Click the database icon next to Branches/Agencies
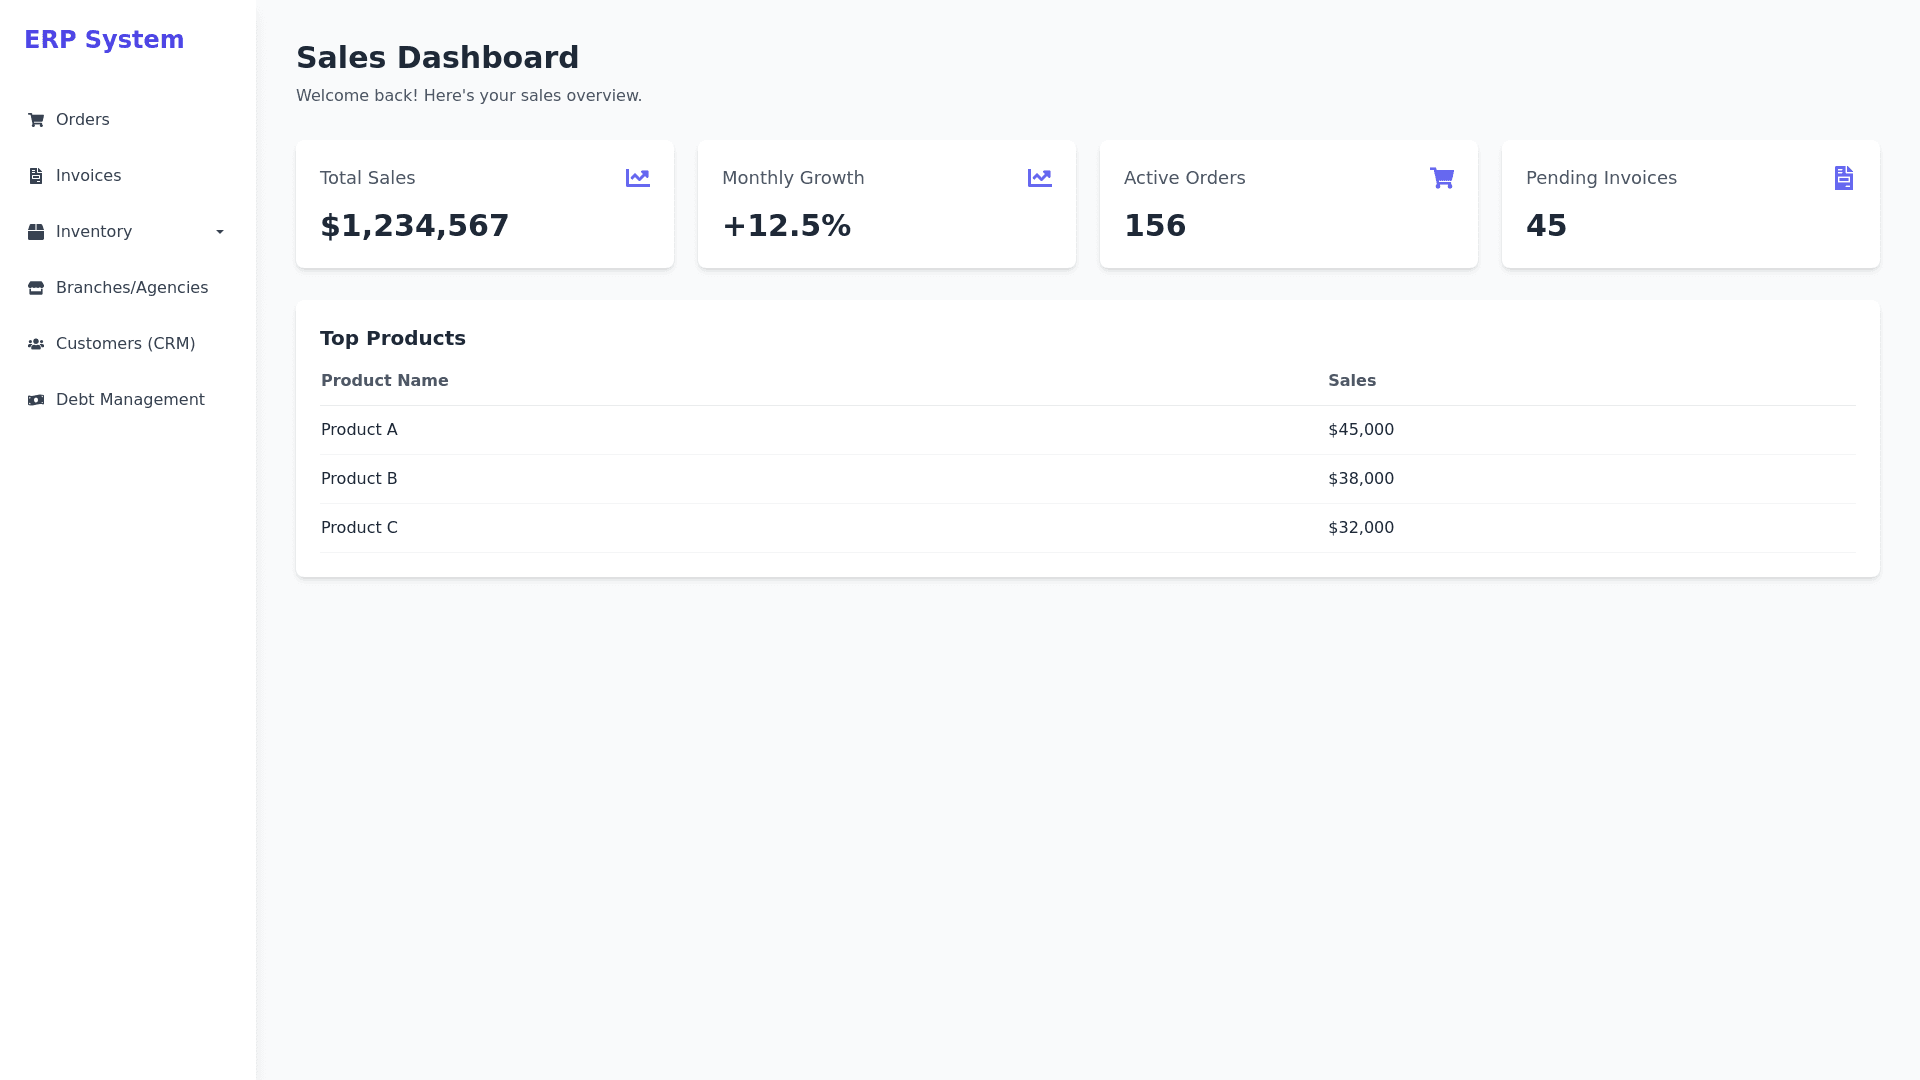This screenshot has height=1080, width=1920. tap(36, 287)
